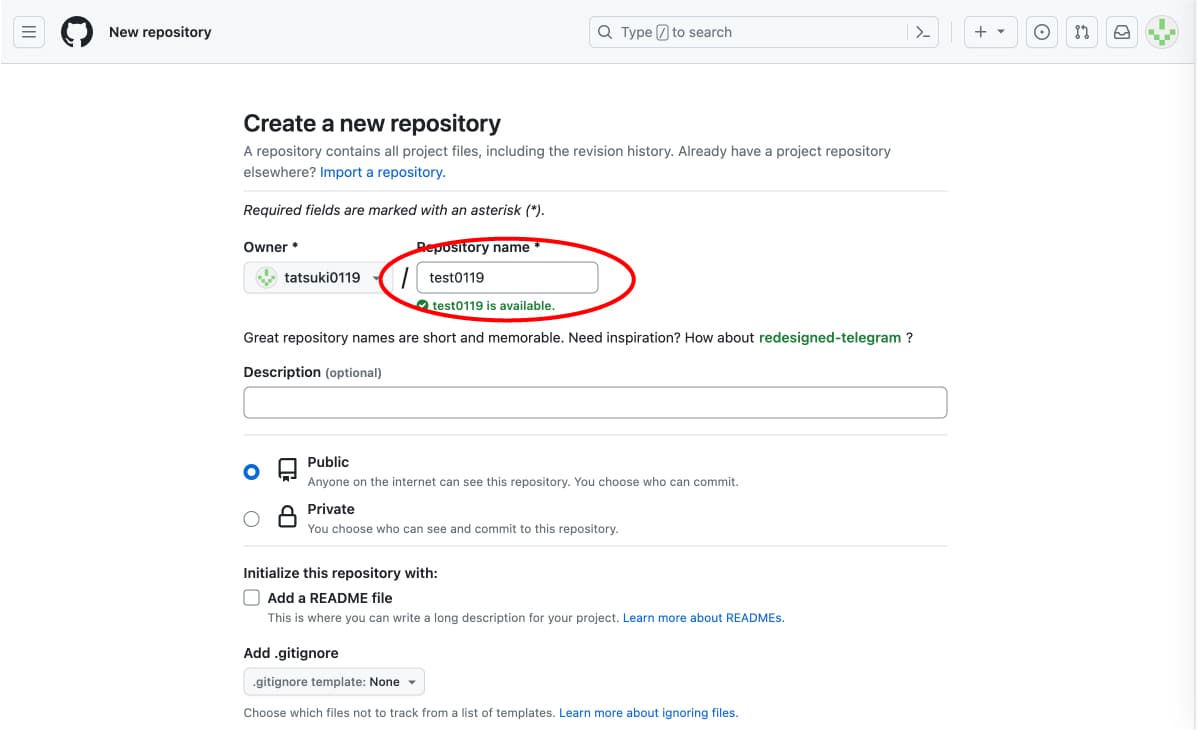The image size is (1197, 730).
Task: Open your profile avatar menu
Action: click(x=1161, y=31)
